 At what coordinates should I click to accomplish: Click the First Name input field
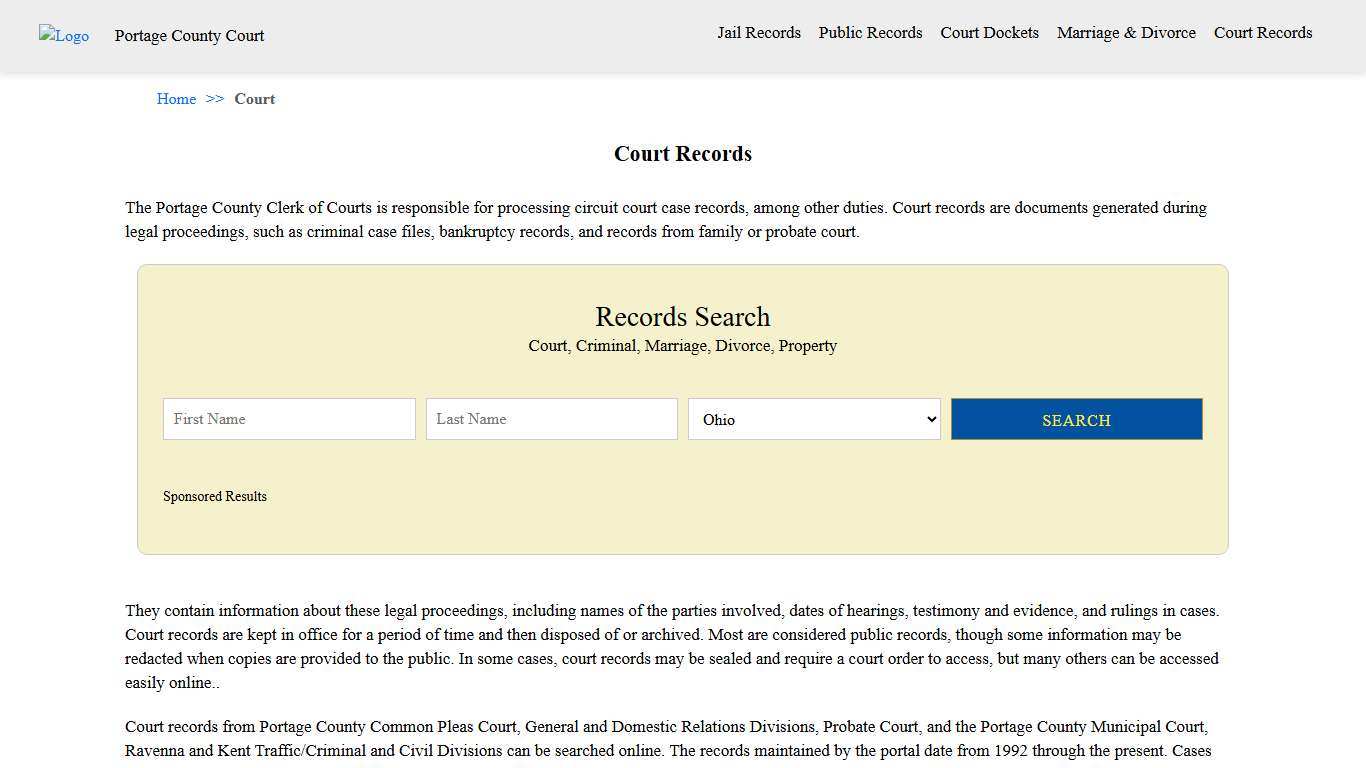(x=288, y=419)
